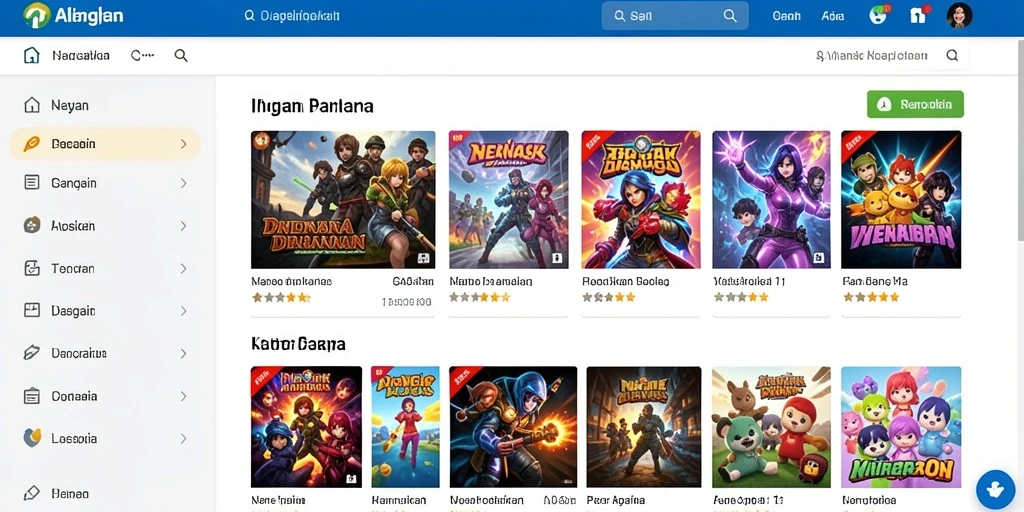Open the Nernask game thumbnail
This screenshot has width=1024, height=512.
click(x=508, y=200)
